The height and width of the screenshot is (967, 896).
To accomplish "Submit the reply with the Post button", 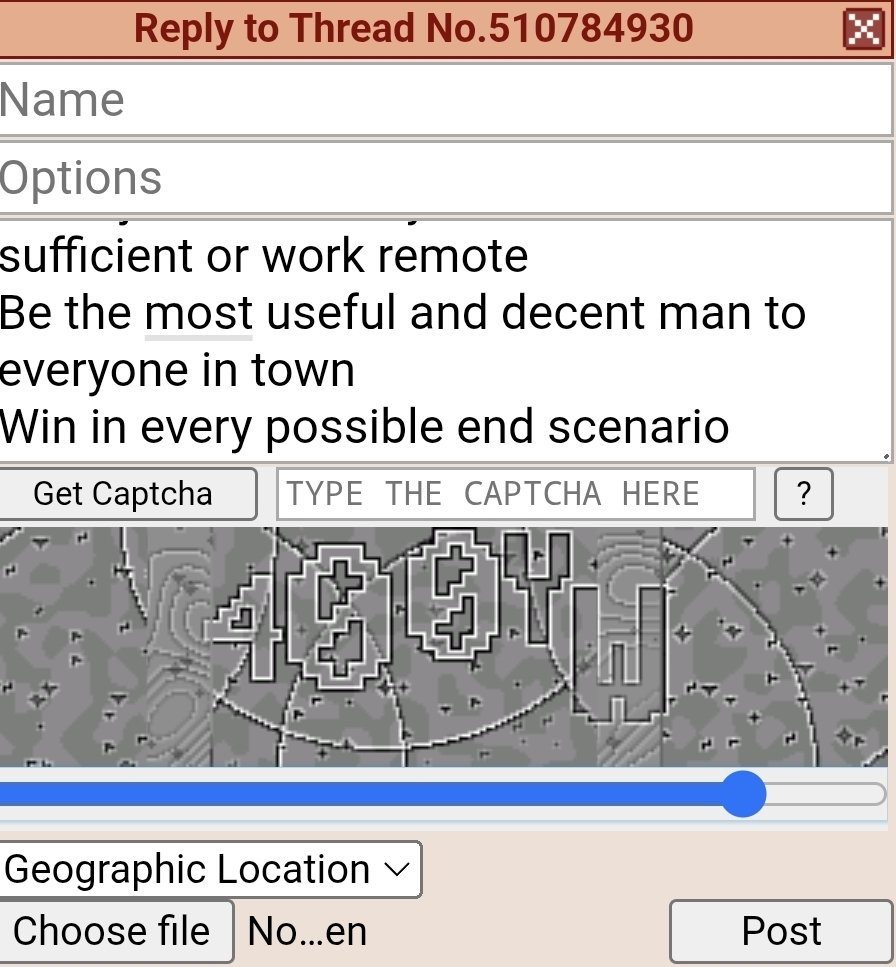I will [781, 931].
